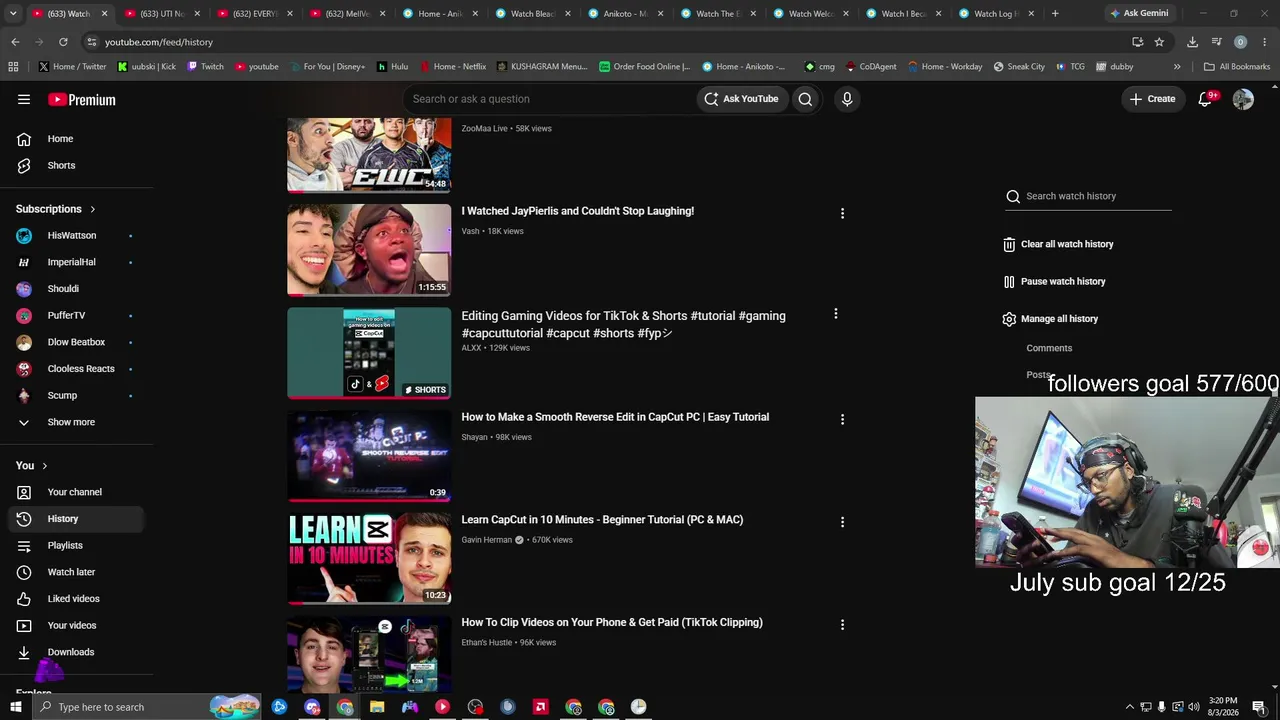Image resolution: width=1280 pixels, height=720 pixels.
Task: Expand the You section chevron
Action: click(45, 466)
